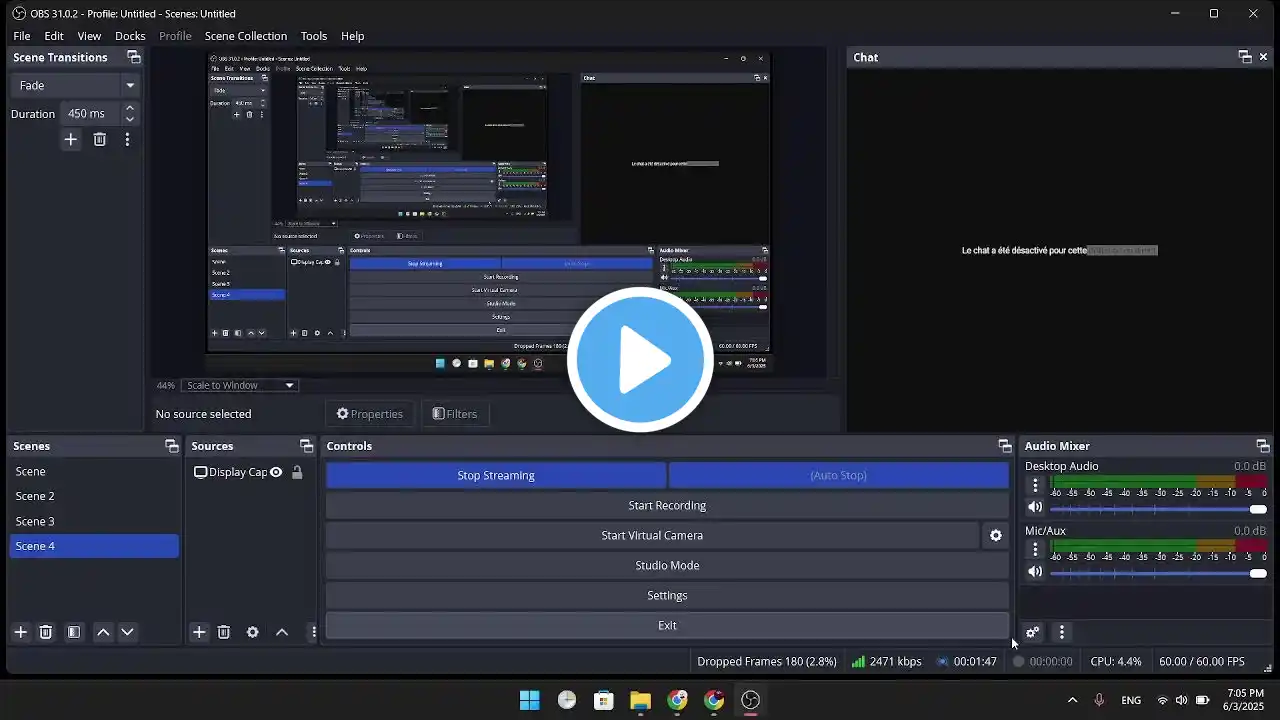Open Microsoft Store from the taskbar
This screenshot has height=720, width=1280.
603,700
